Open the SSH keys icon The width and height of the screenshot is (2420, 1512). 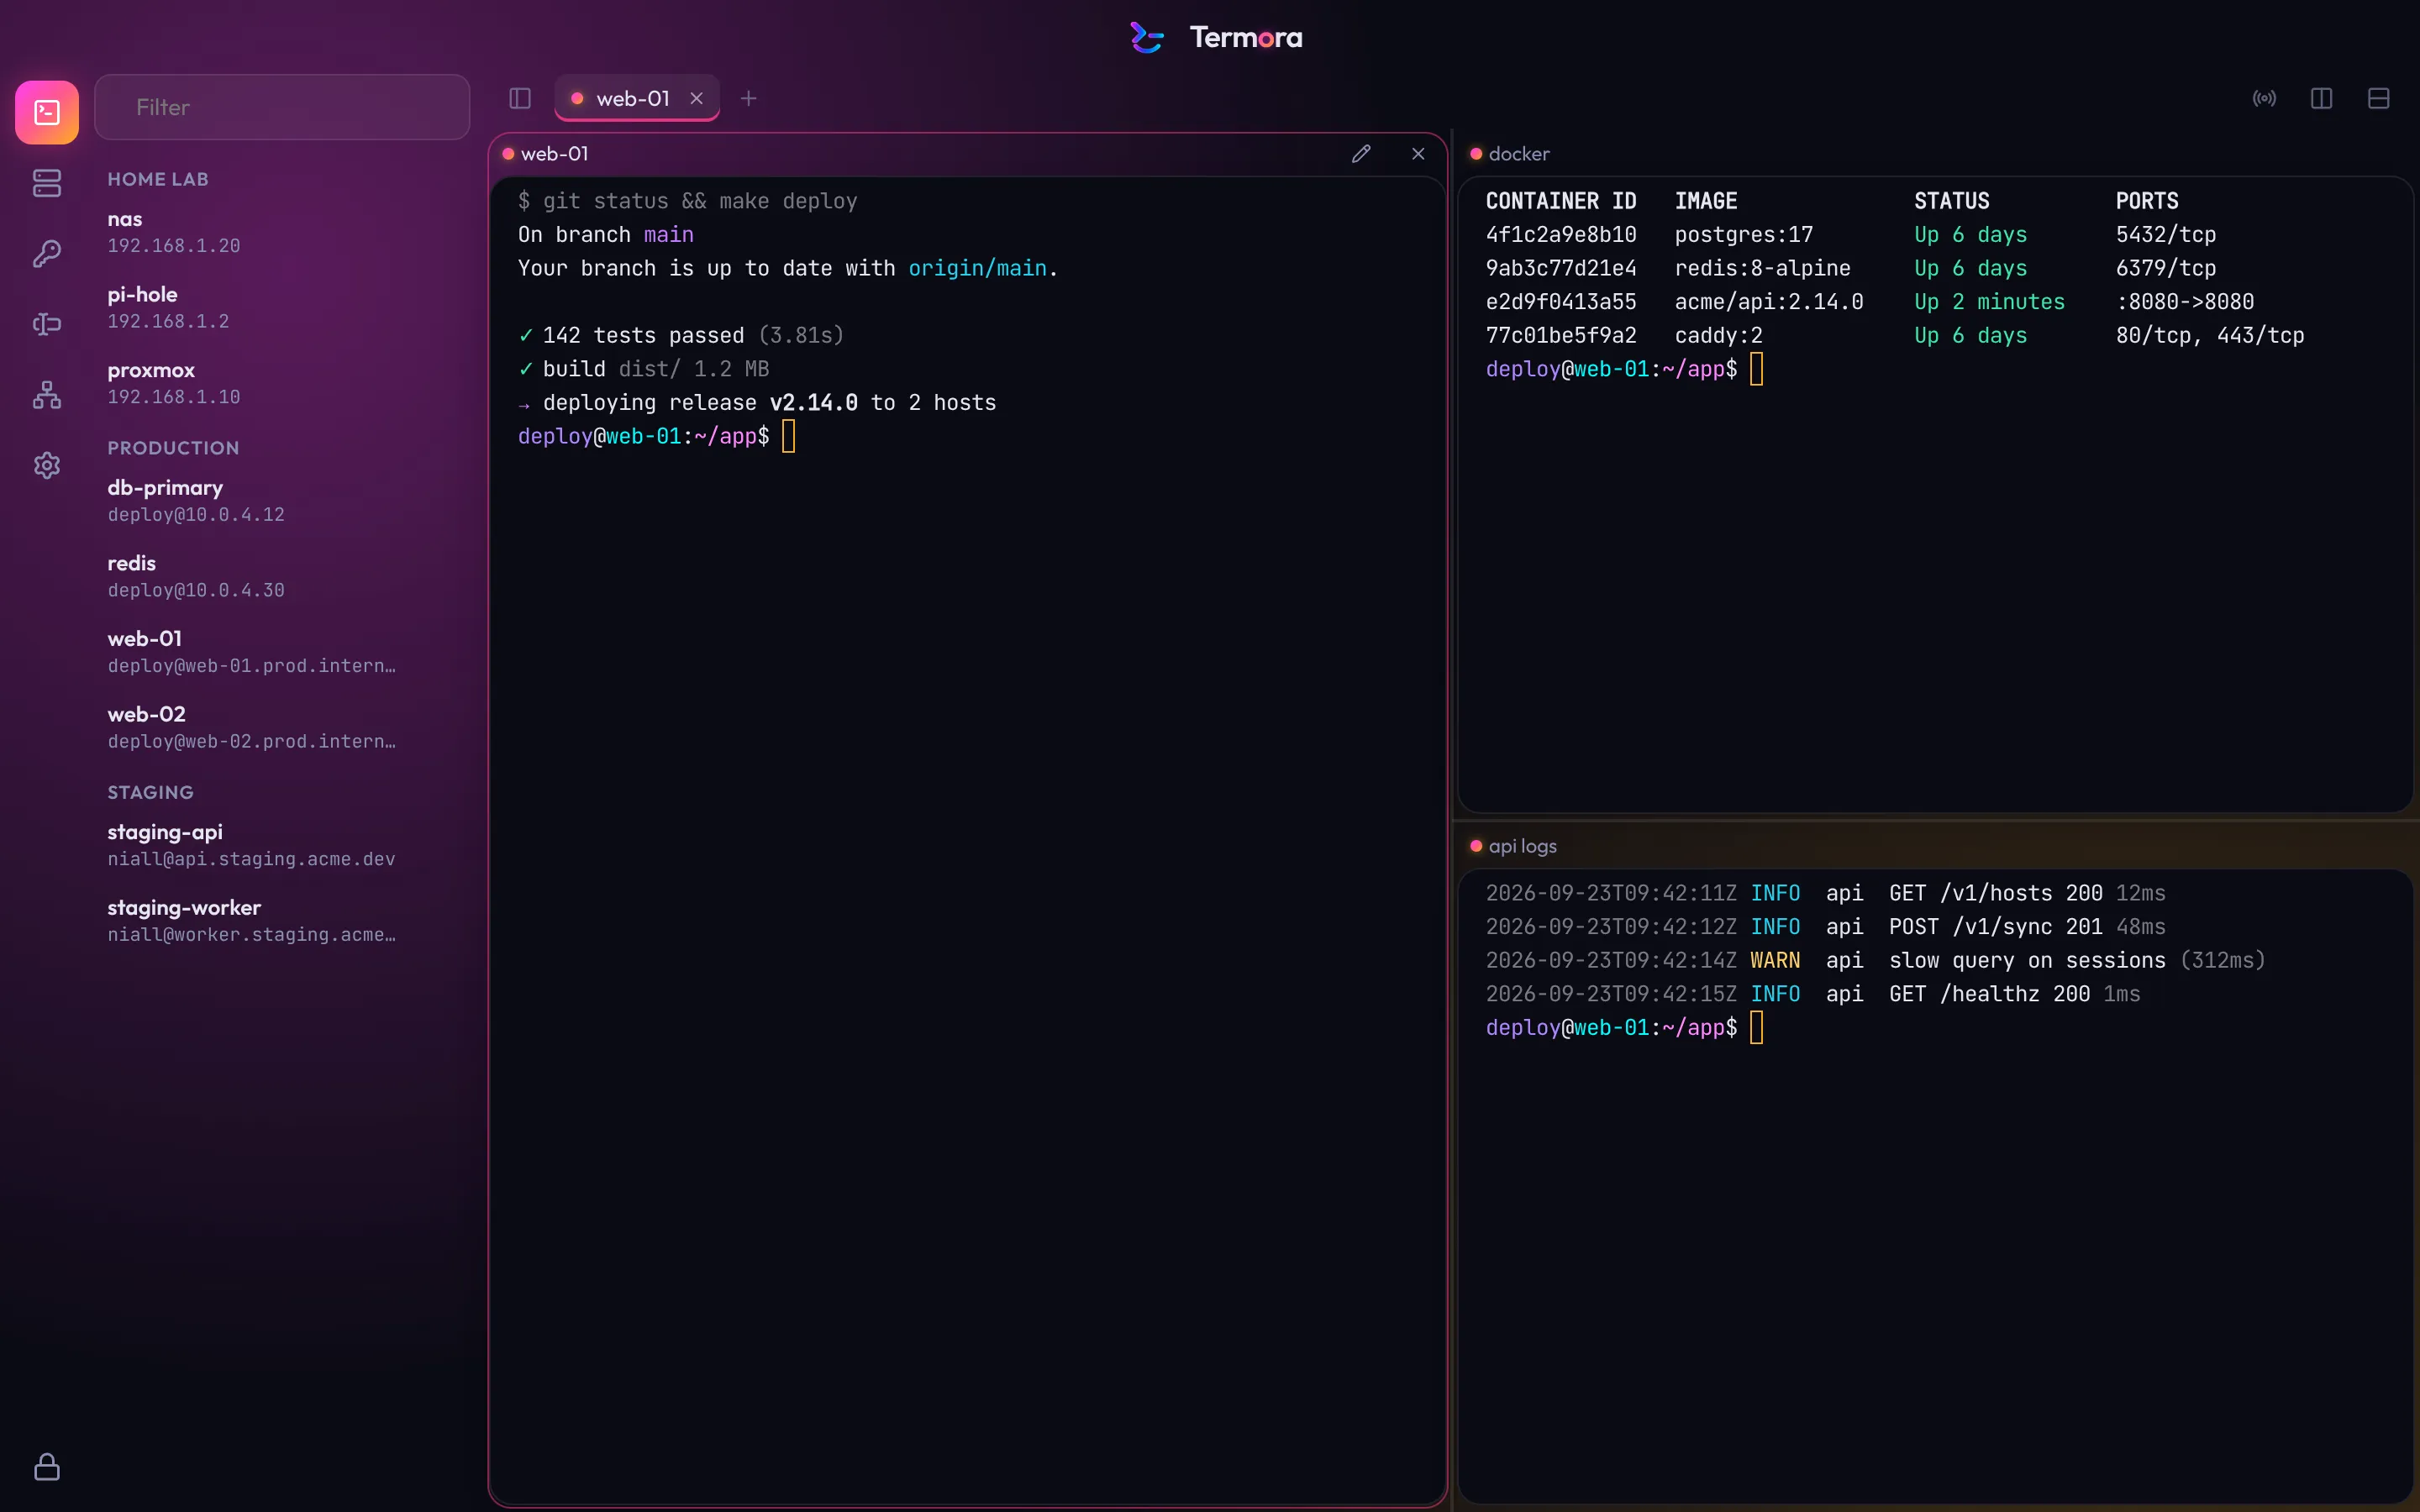[x=47, y=254]
